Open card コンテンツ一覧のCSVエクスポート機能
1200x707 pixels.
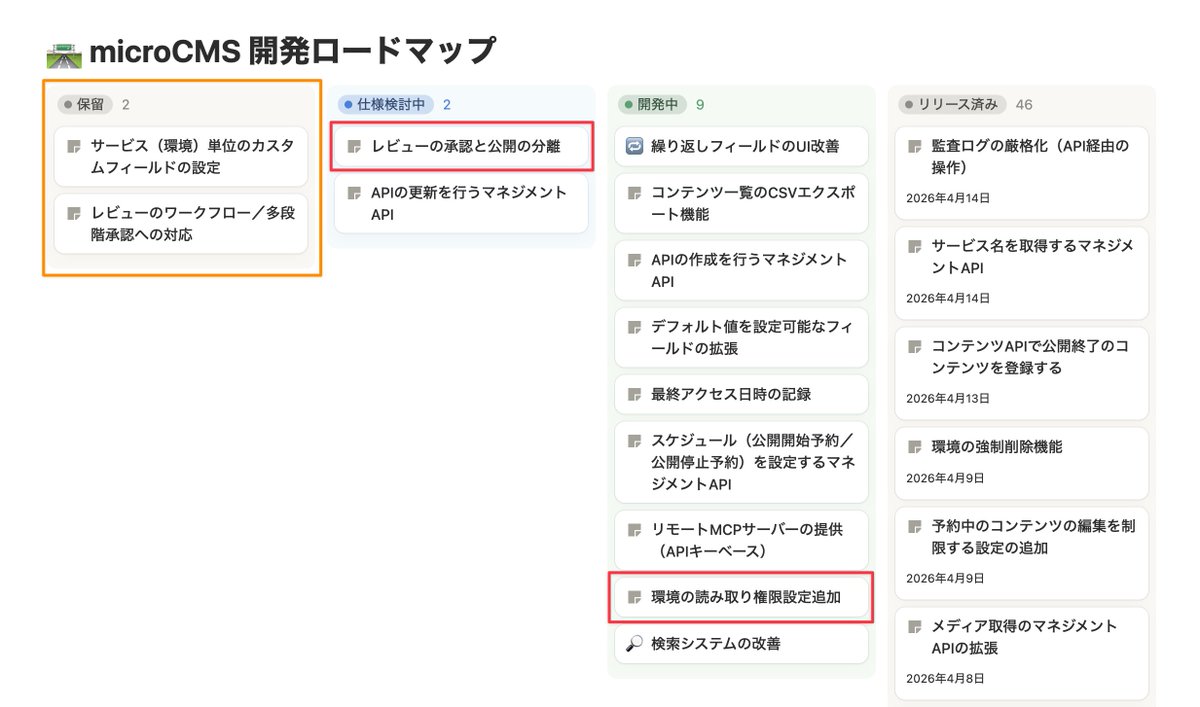click(x=741, y=203)
